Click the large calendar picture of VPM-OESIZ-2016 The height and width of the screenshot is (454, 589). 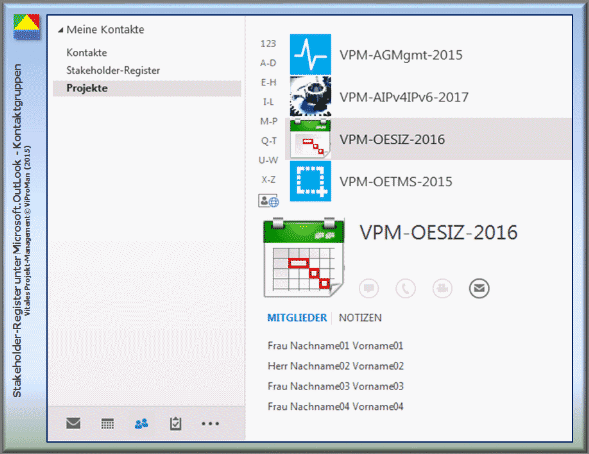[304, 257]
